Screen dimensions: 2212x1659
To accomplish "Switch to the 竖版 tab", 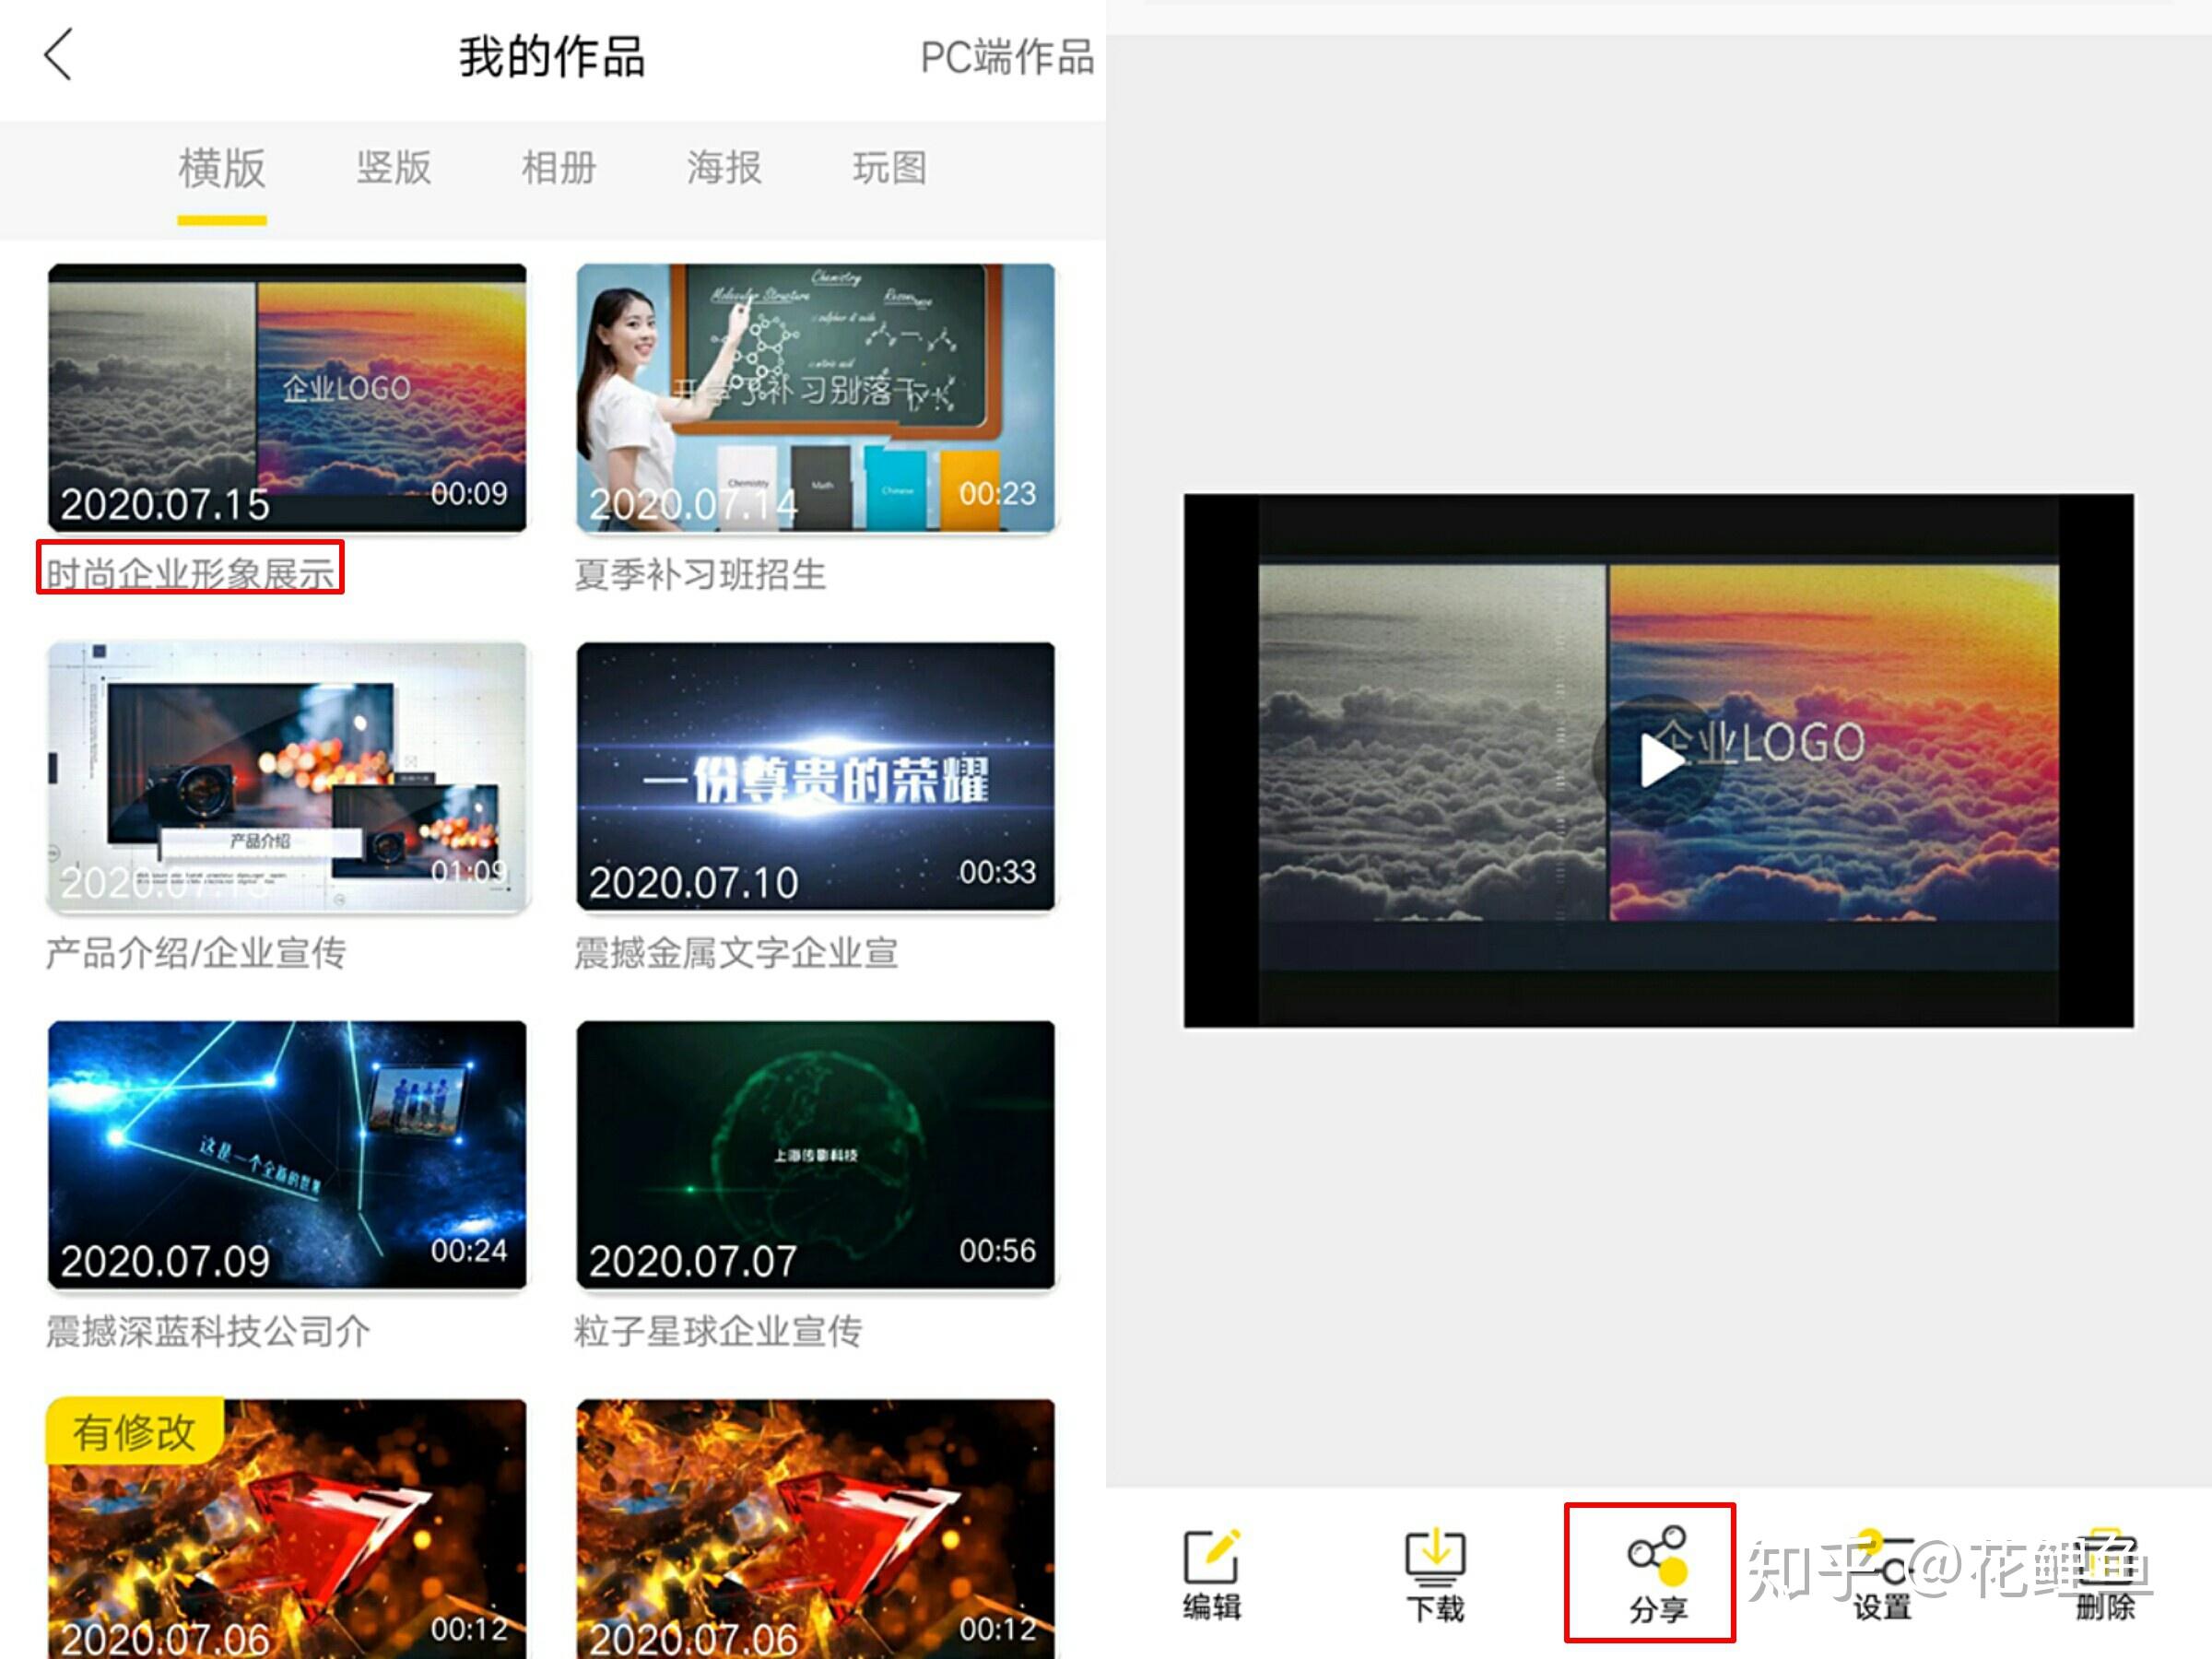I will (x=394, y=168).
